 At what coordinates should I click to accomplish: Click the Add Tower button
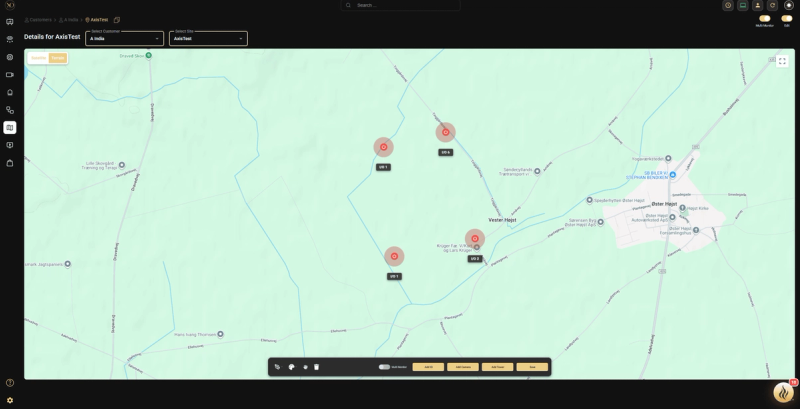click(x=497, y=367)
